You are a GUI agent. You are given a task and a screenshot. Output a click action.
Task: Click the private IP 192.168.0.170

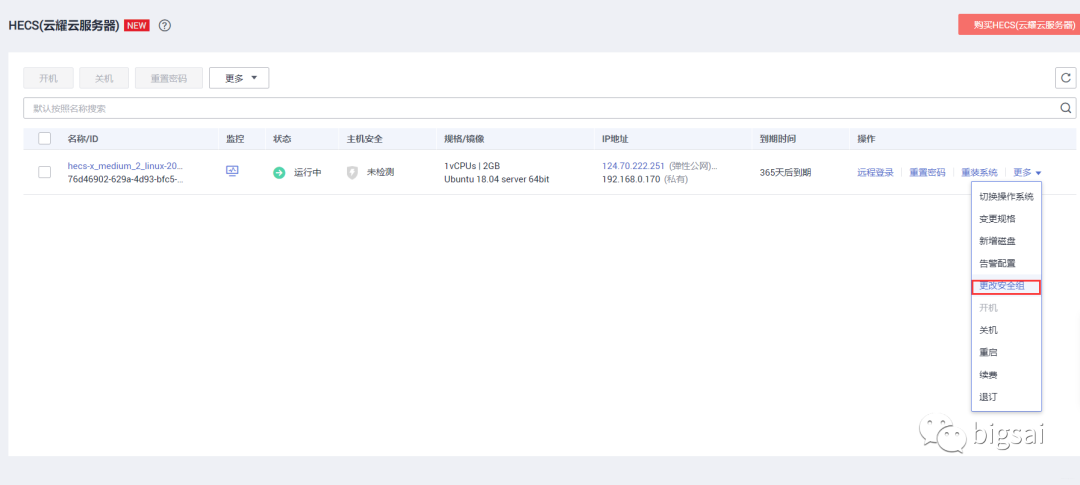click(x=631, y=179)
